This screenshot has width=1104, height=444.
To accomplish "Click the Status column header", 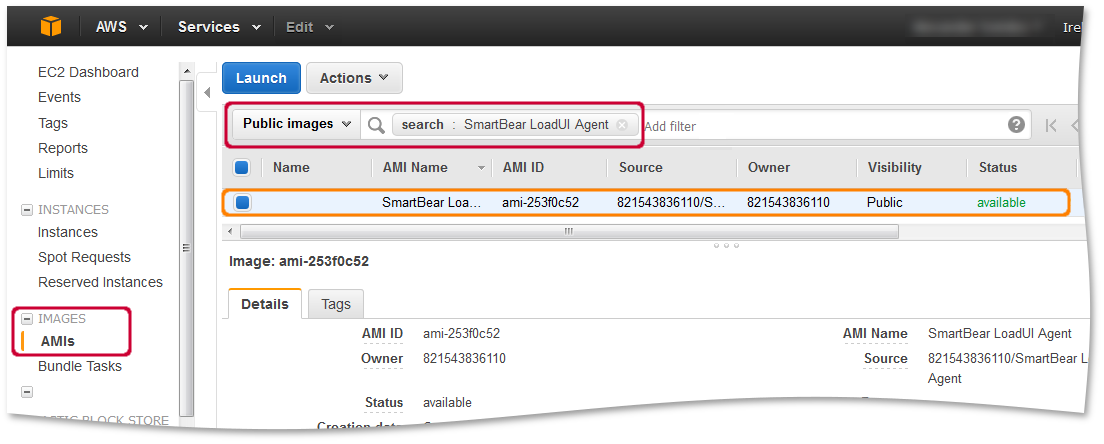I will pos(998,167).
